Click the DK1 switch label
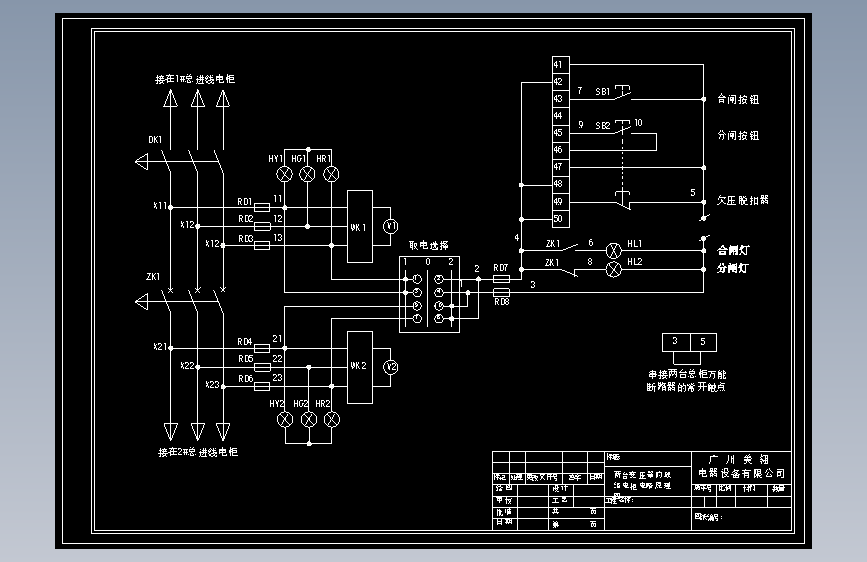Image resolution: width=867 pixels, height=562 pixels. tap(155, 140)
